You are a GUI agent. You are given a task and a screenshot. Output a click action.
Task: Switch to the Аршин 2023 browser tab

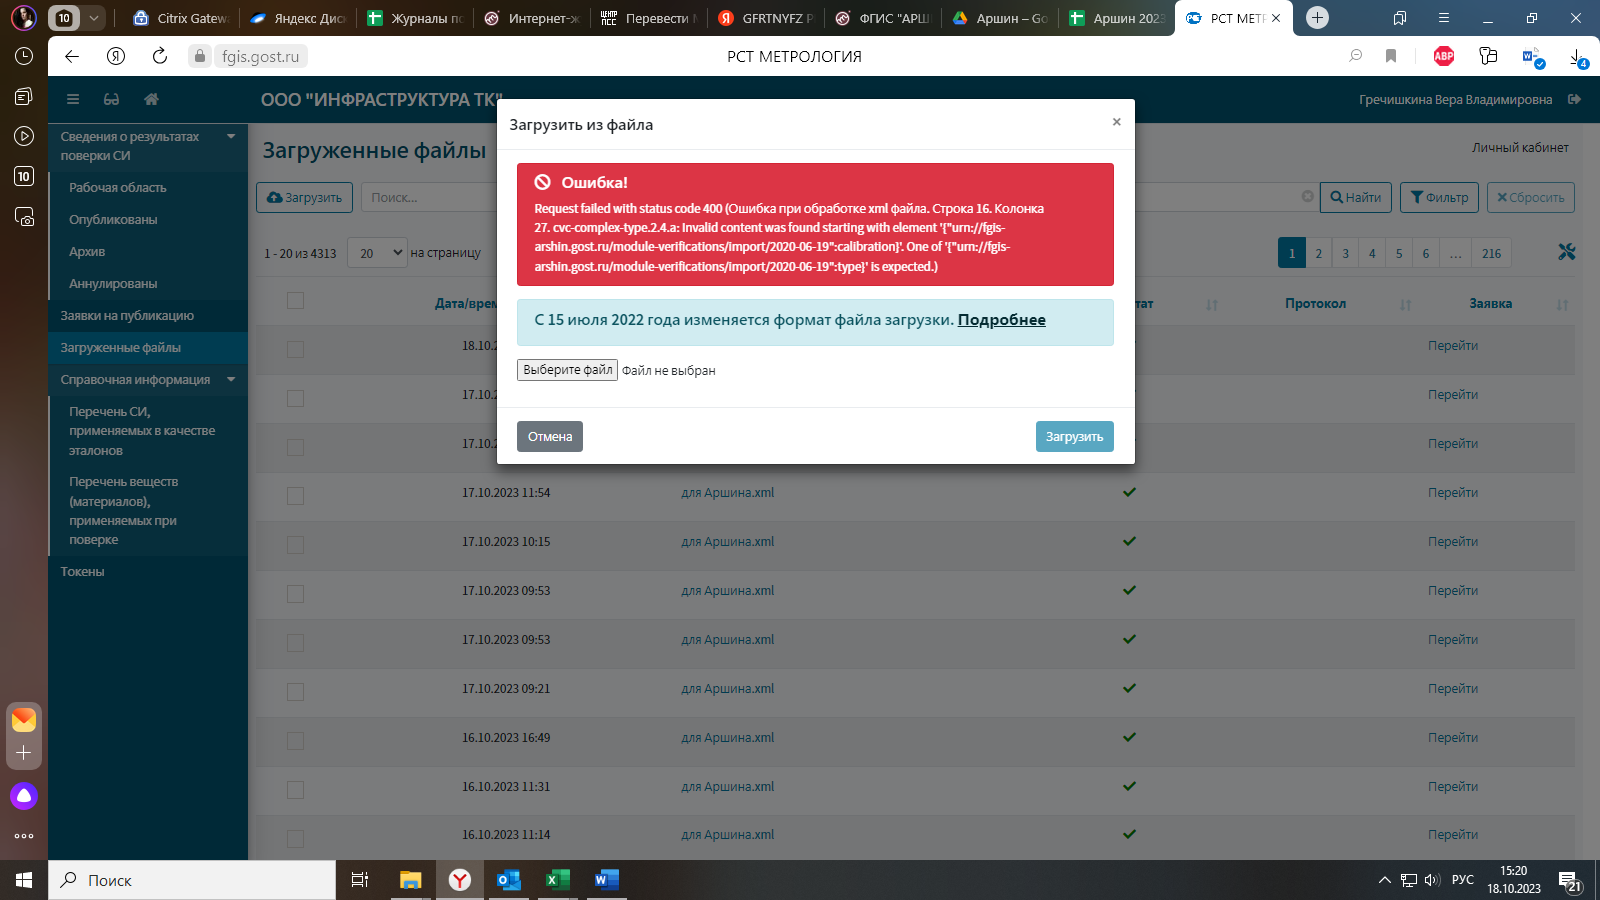(x=1118, y=18)
